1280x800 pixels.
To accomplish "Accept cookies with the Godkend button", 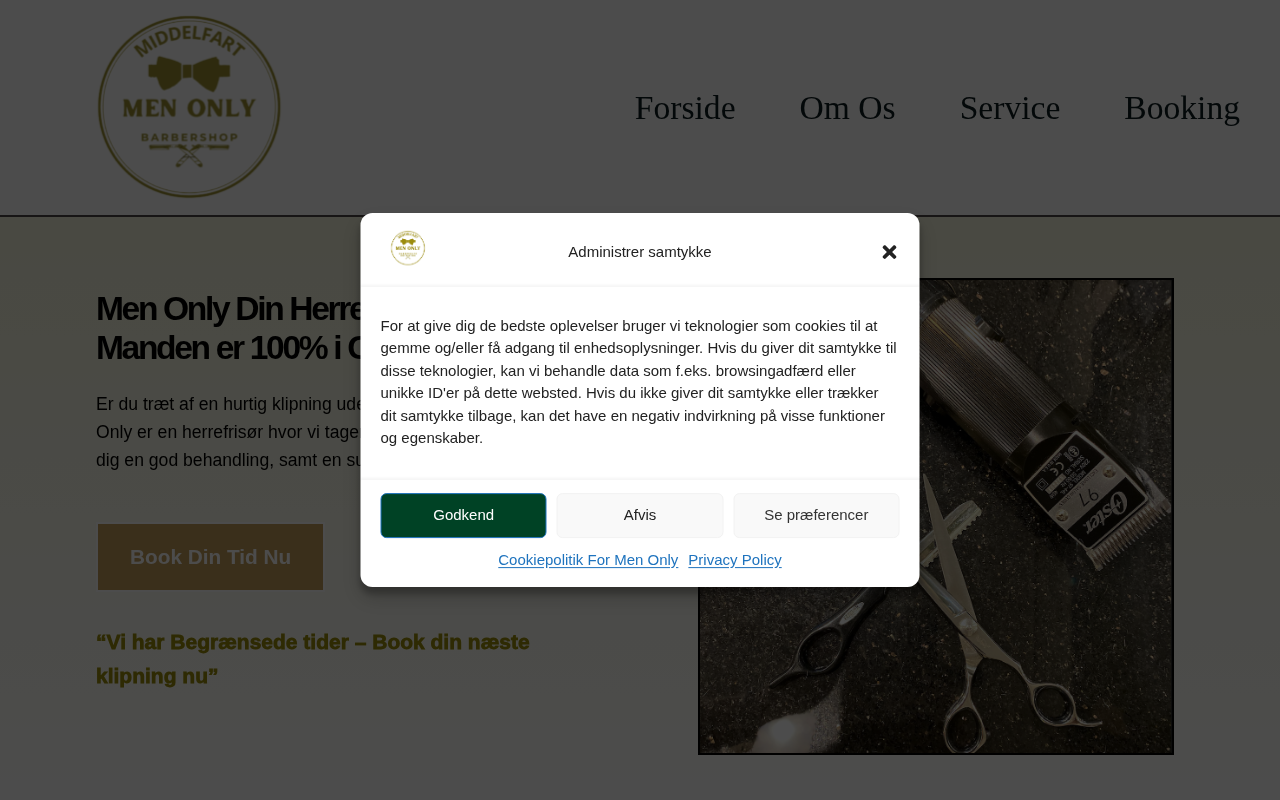I will [x=463, y=515].
